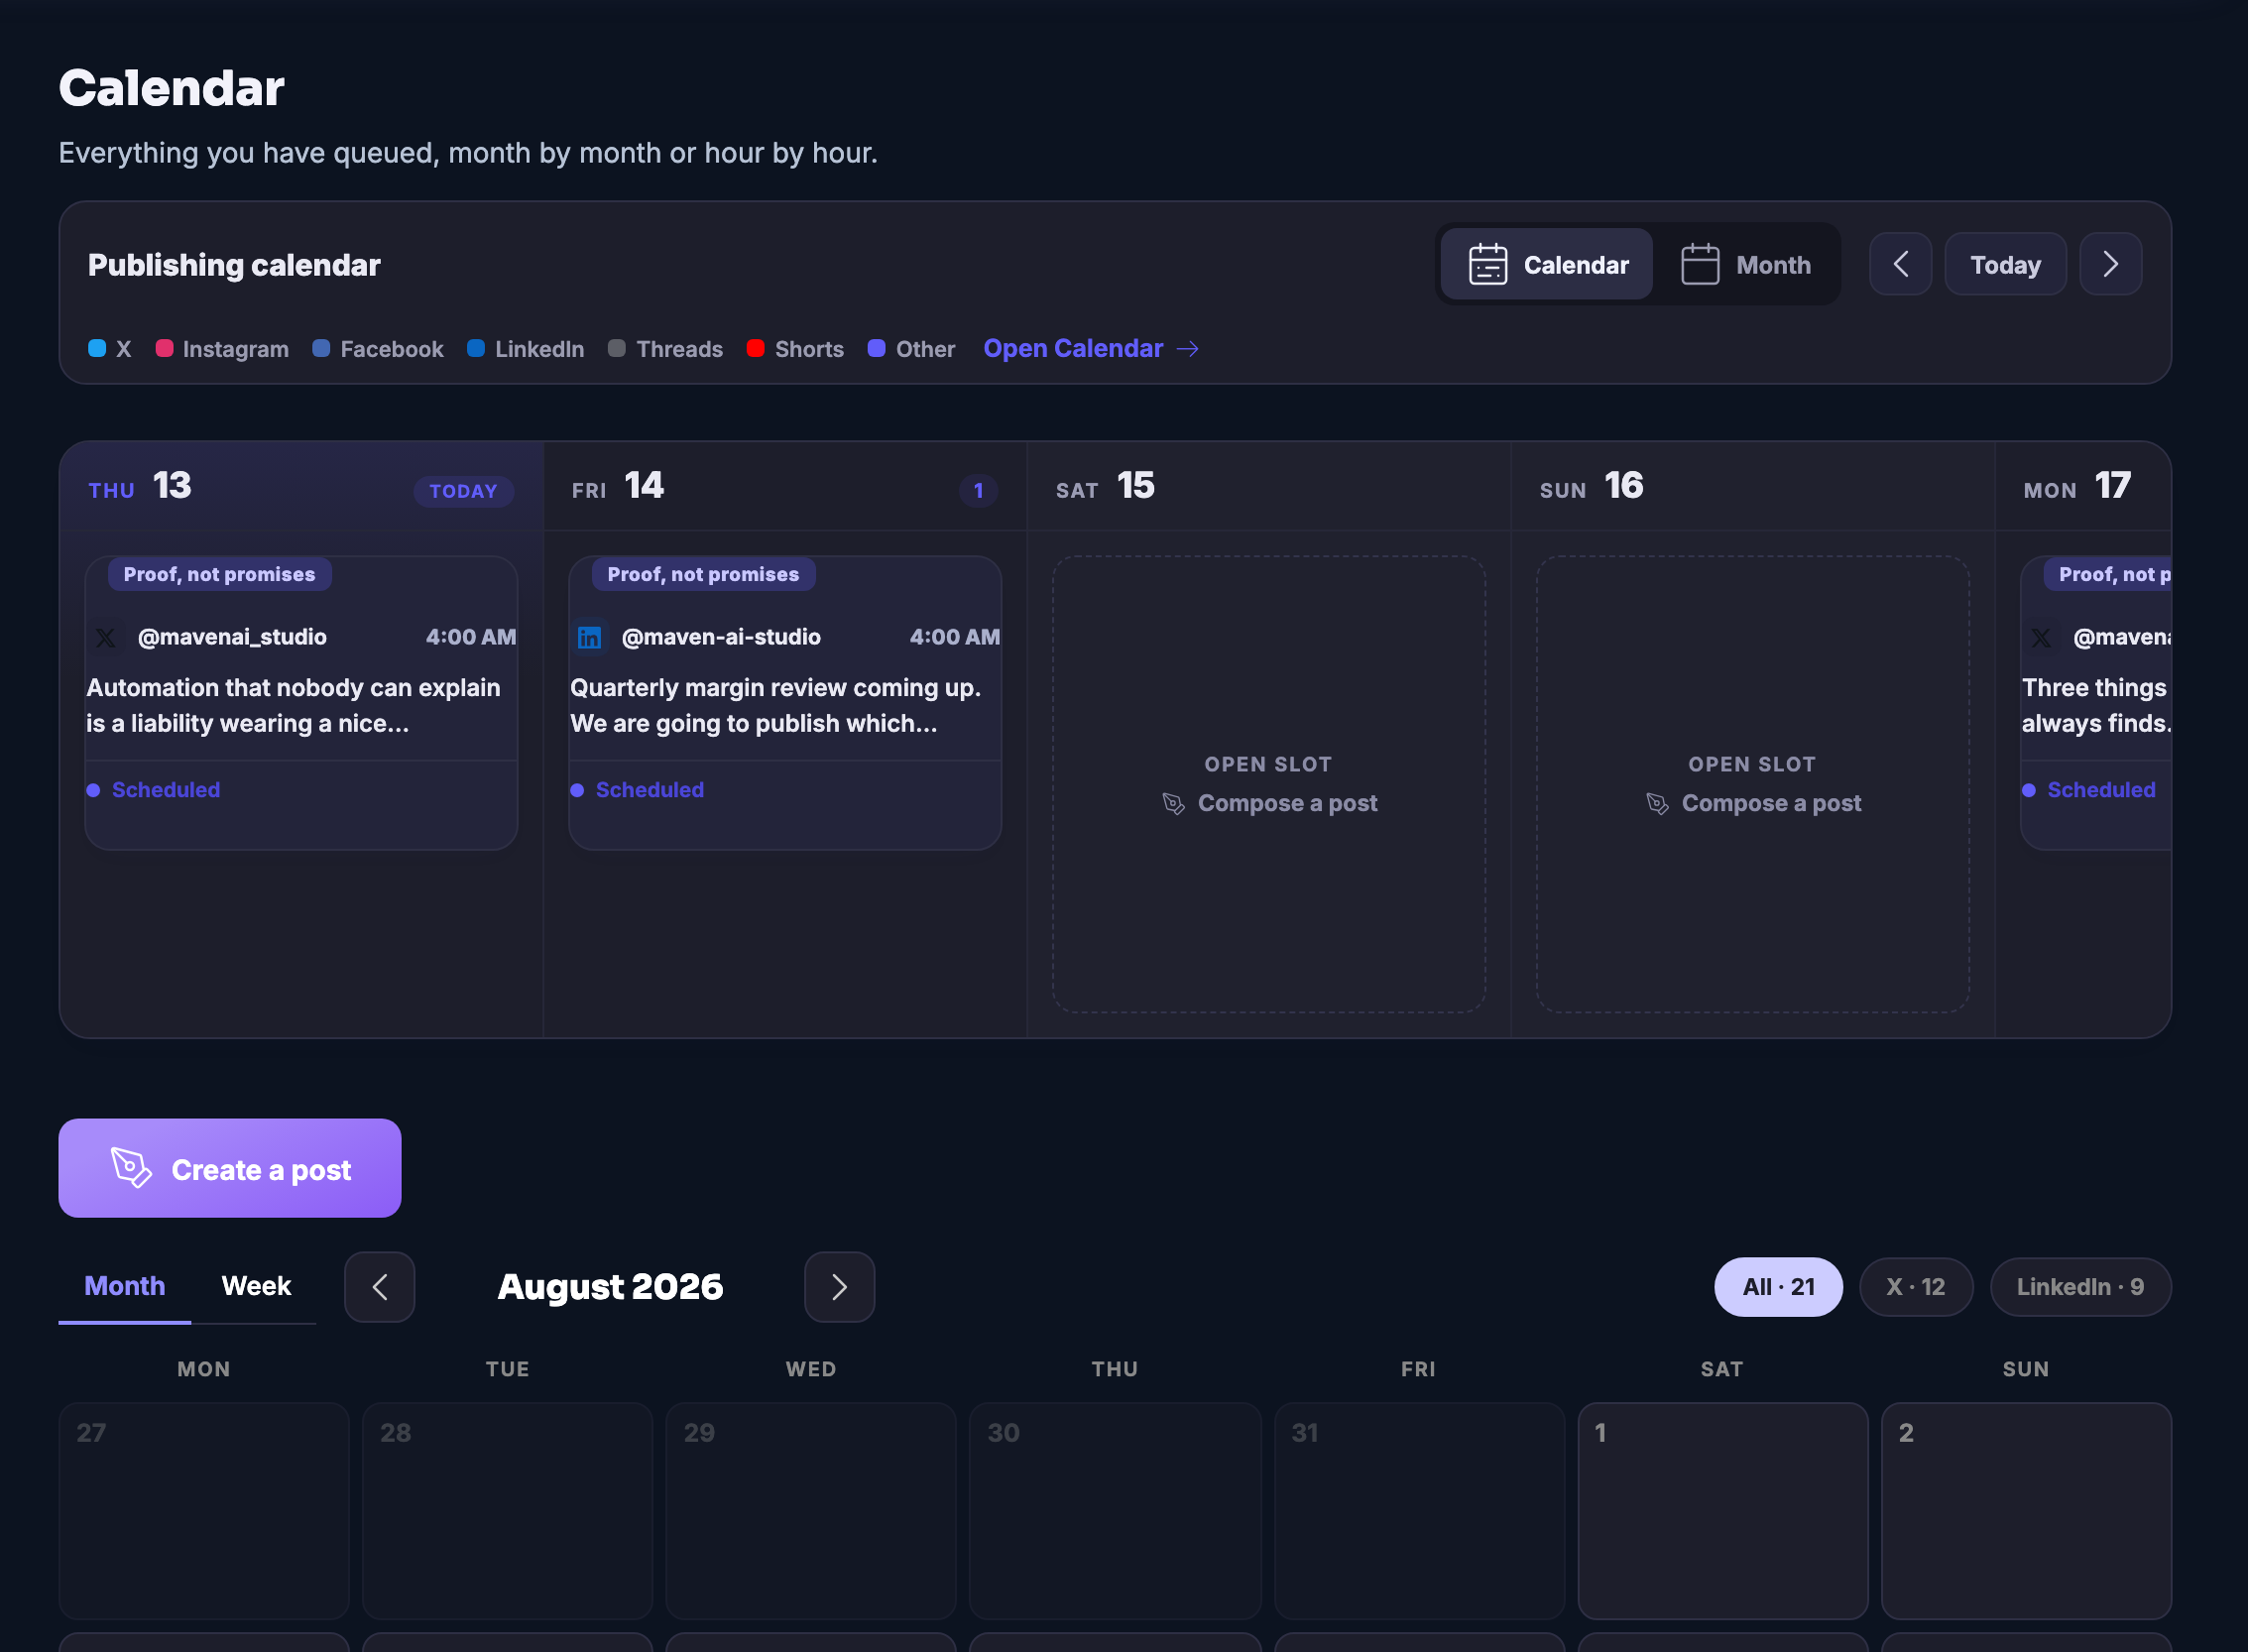Image resolution: width=2248 pixels, height=1652 pixels.
Task: Click the Instagram legend color swatch
Action: coord(164,349)
